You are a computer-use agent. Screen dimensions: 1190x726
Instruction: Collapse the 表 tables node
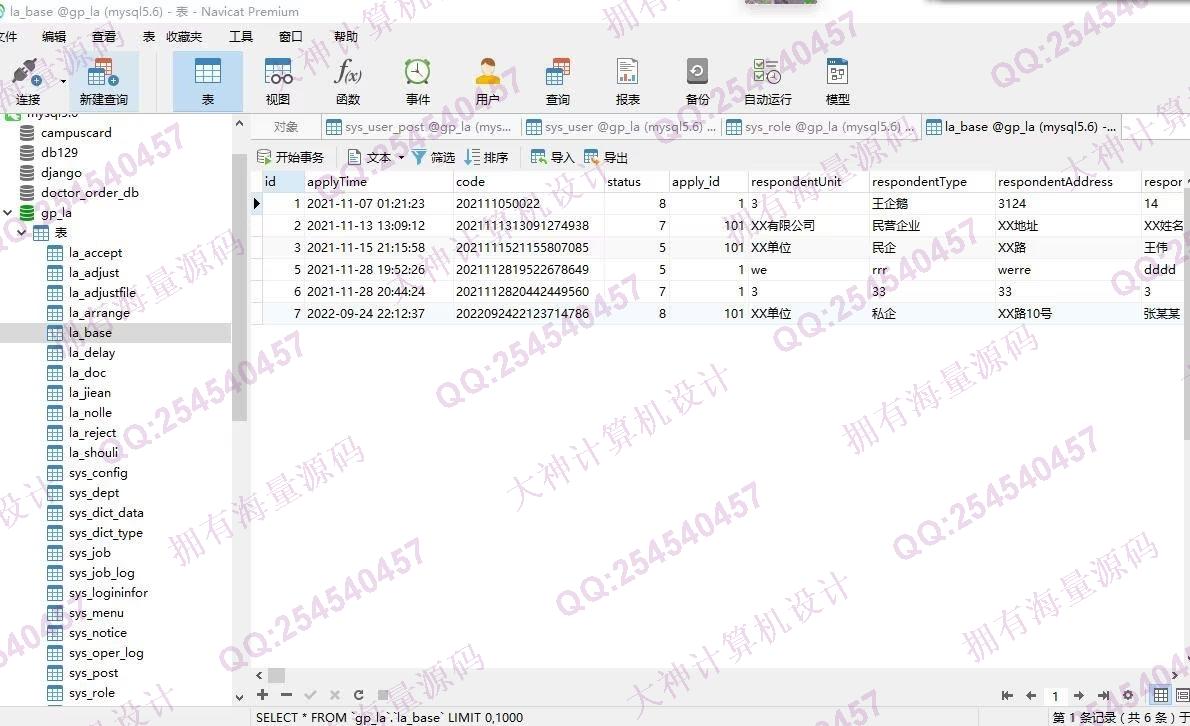(21, 232)
